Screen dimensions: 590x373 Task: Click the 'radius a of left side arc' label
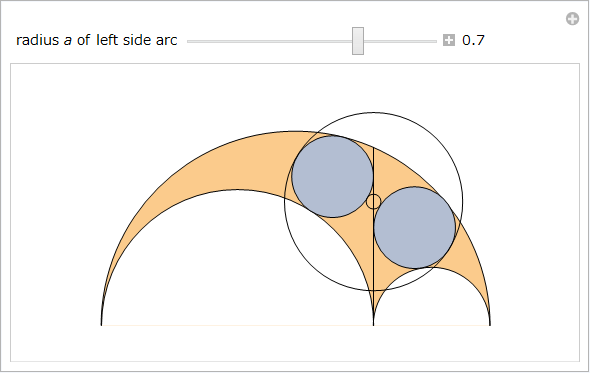(97, 40)
